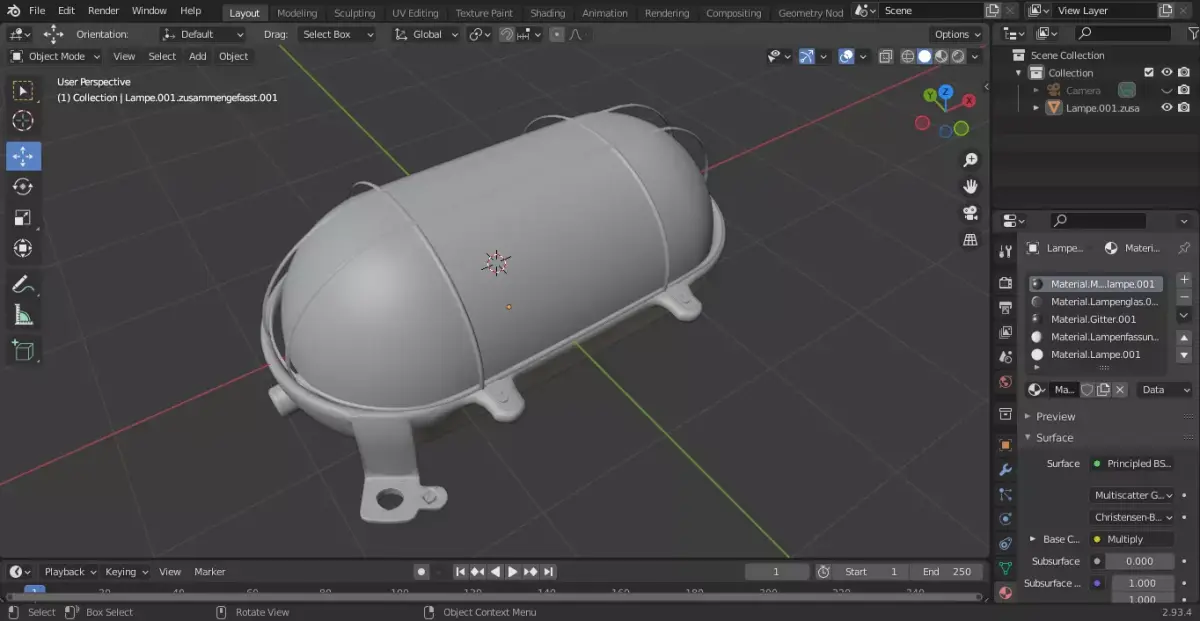The width and height of the screenshot is (1200, 621).
Task: Open Multiscatter GGX distribution dropdown
Action: (1133, 495)
